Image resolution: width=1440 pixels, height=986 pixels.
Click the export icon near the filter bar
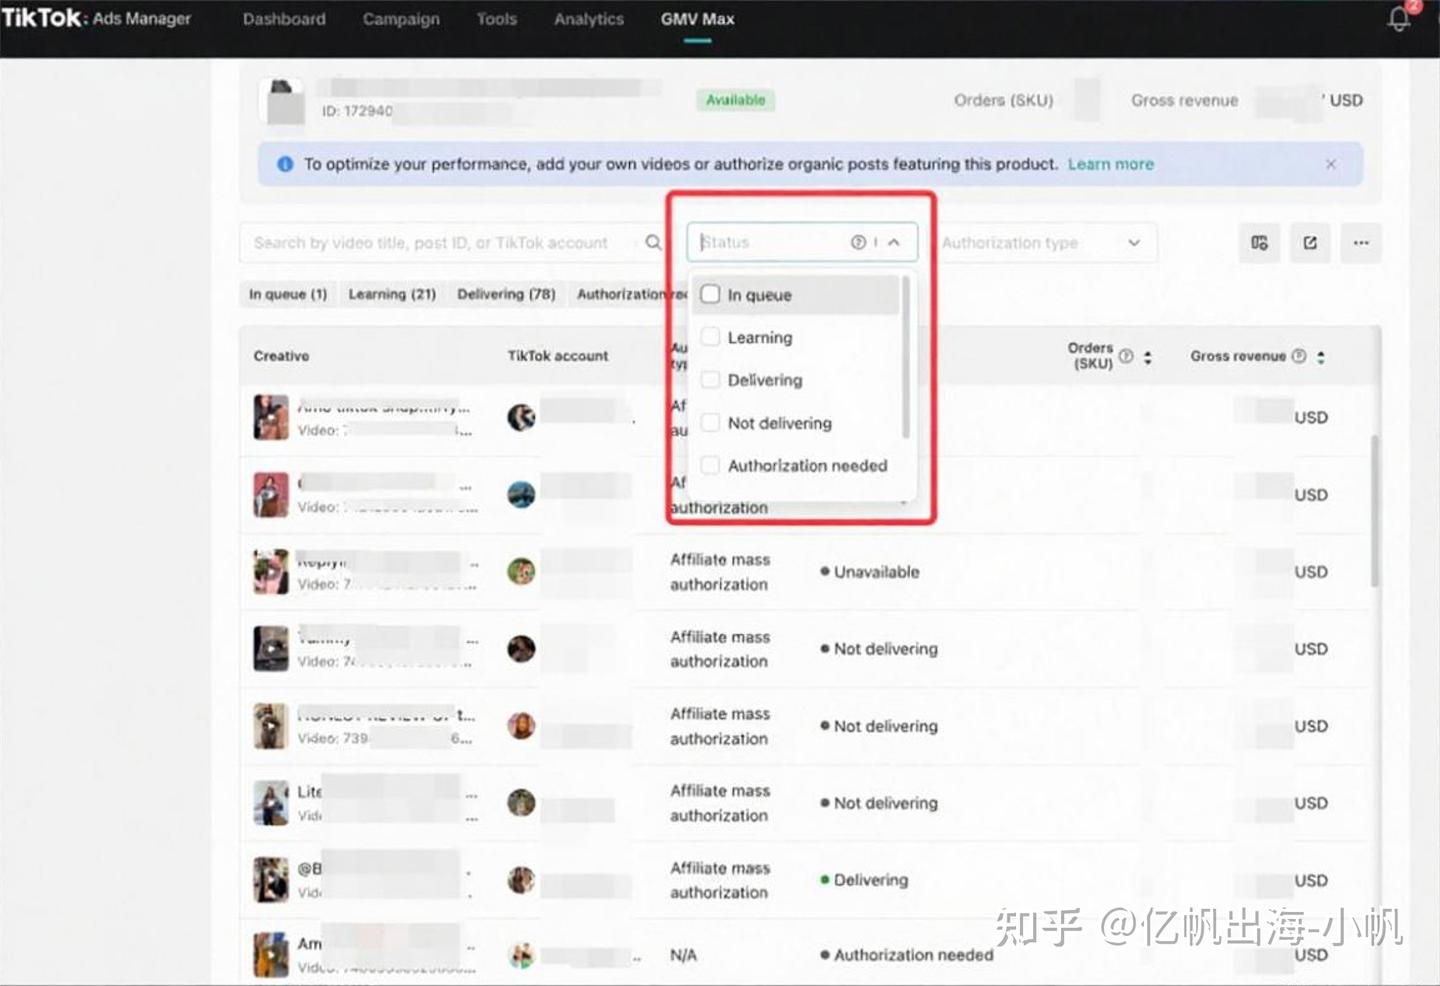(1310, 242)
